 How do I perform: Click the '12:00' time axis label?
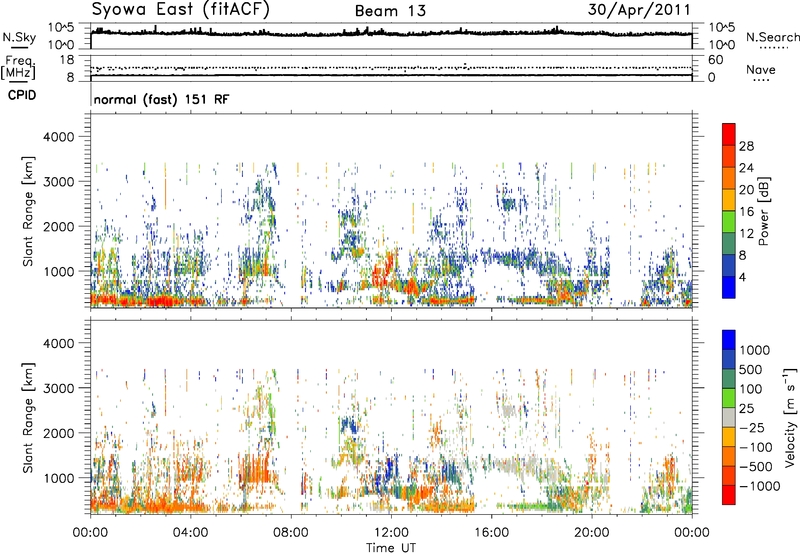click(x=391, y=533)
